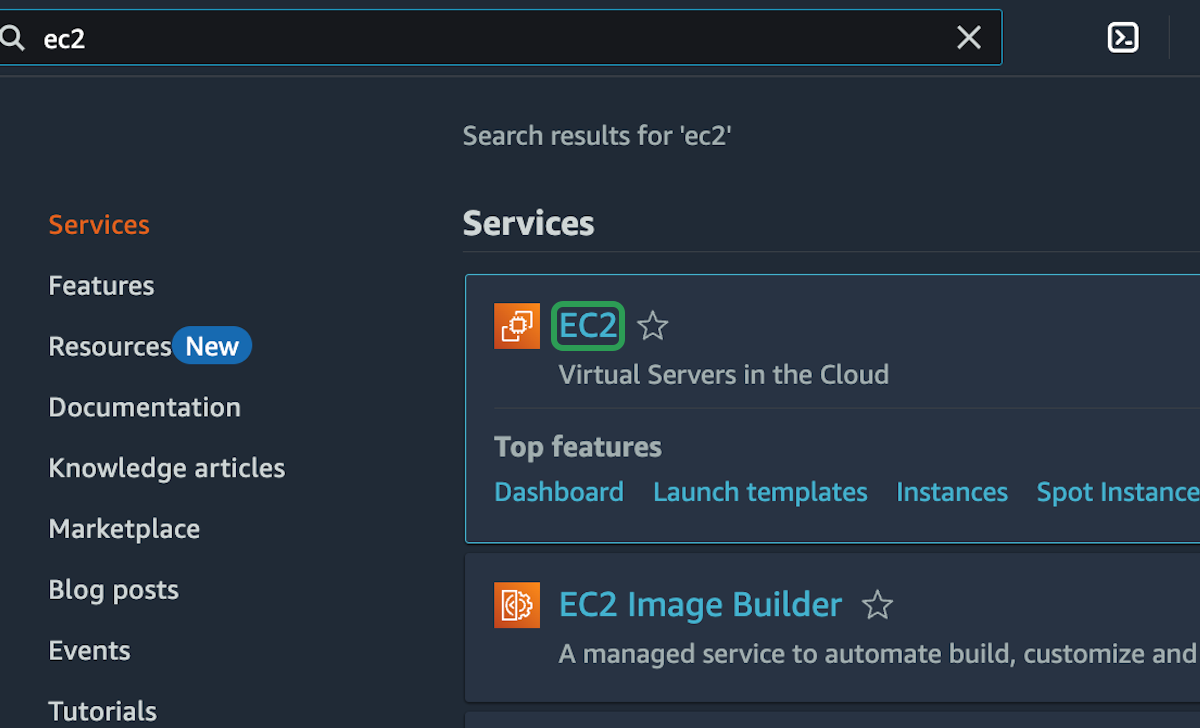Viewport: 1200px width, 728px height.
Task: Select the Documentation filter category
Action: 145,407
